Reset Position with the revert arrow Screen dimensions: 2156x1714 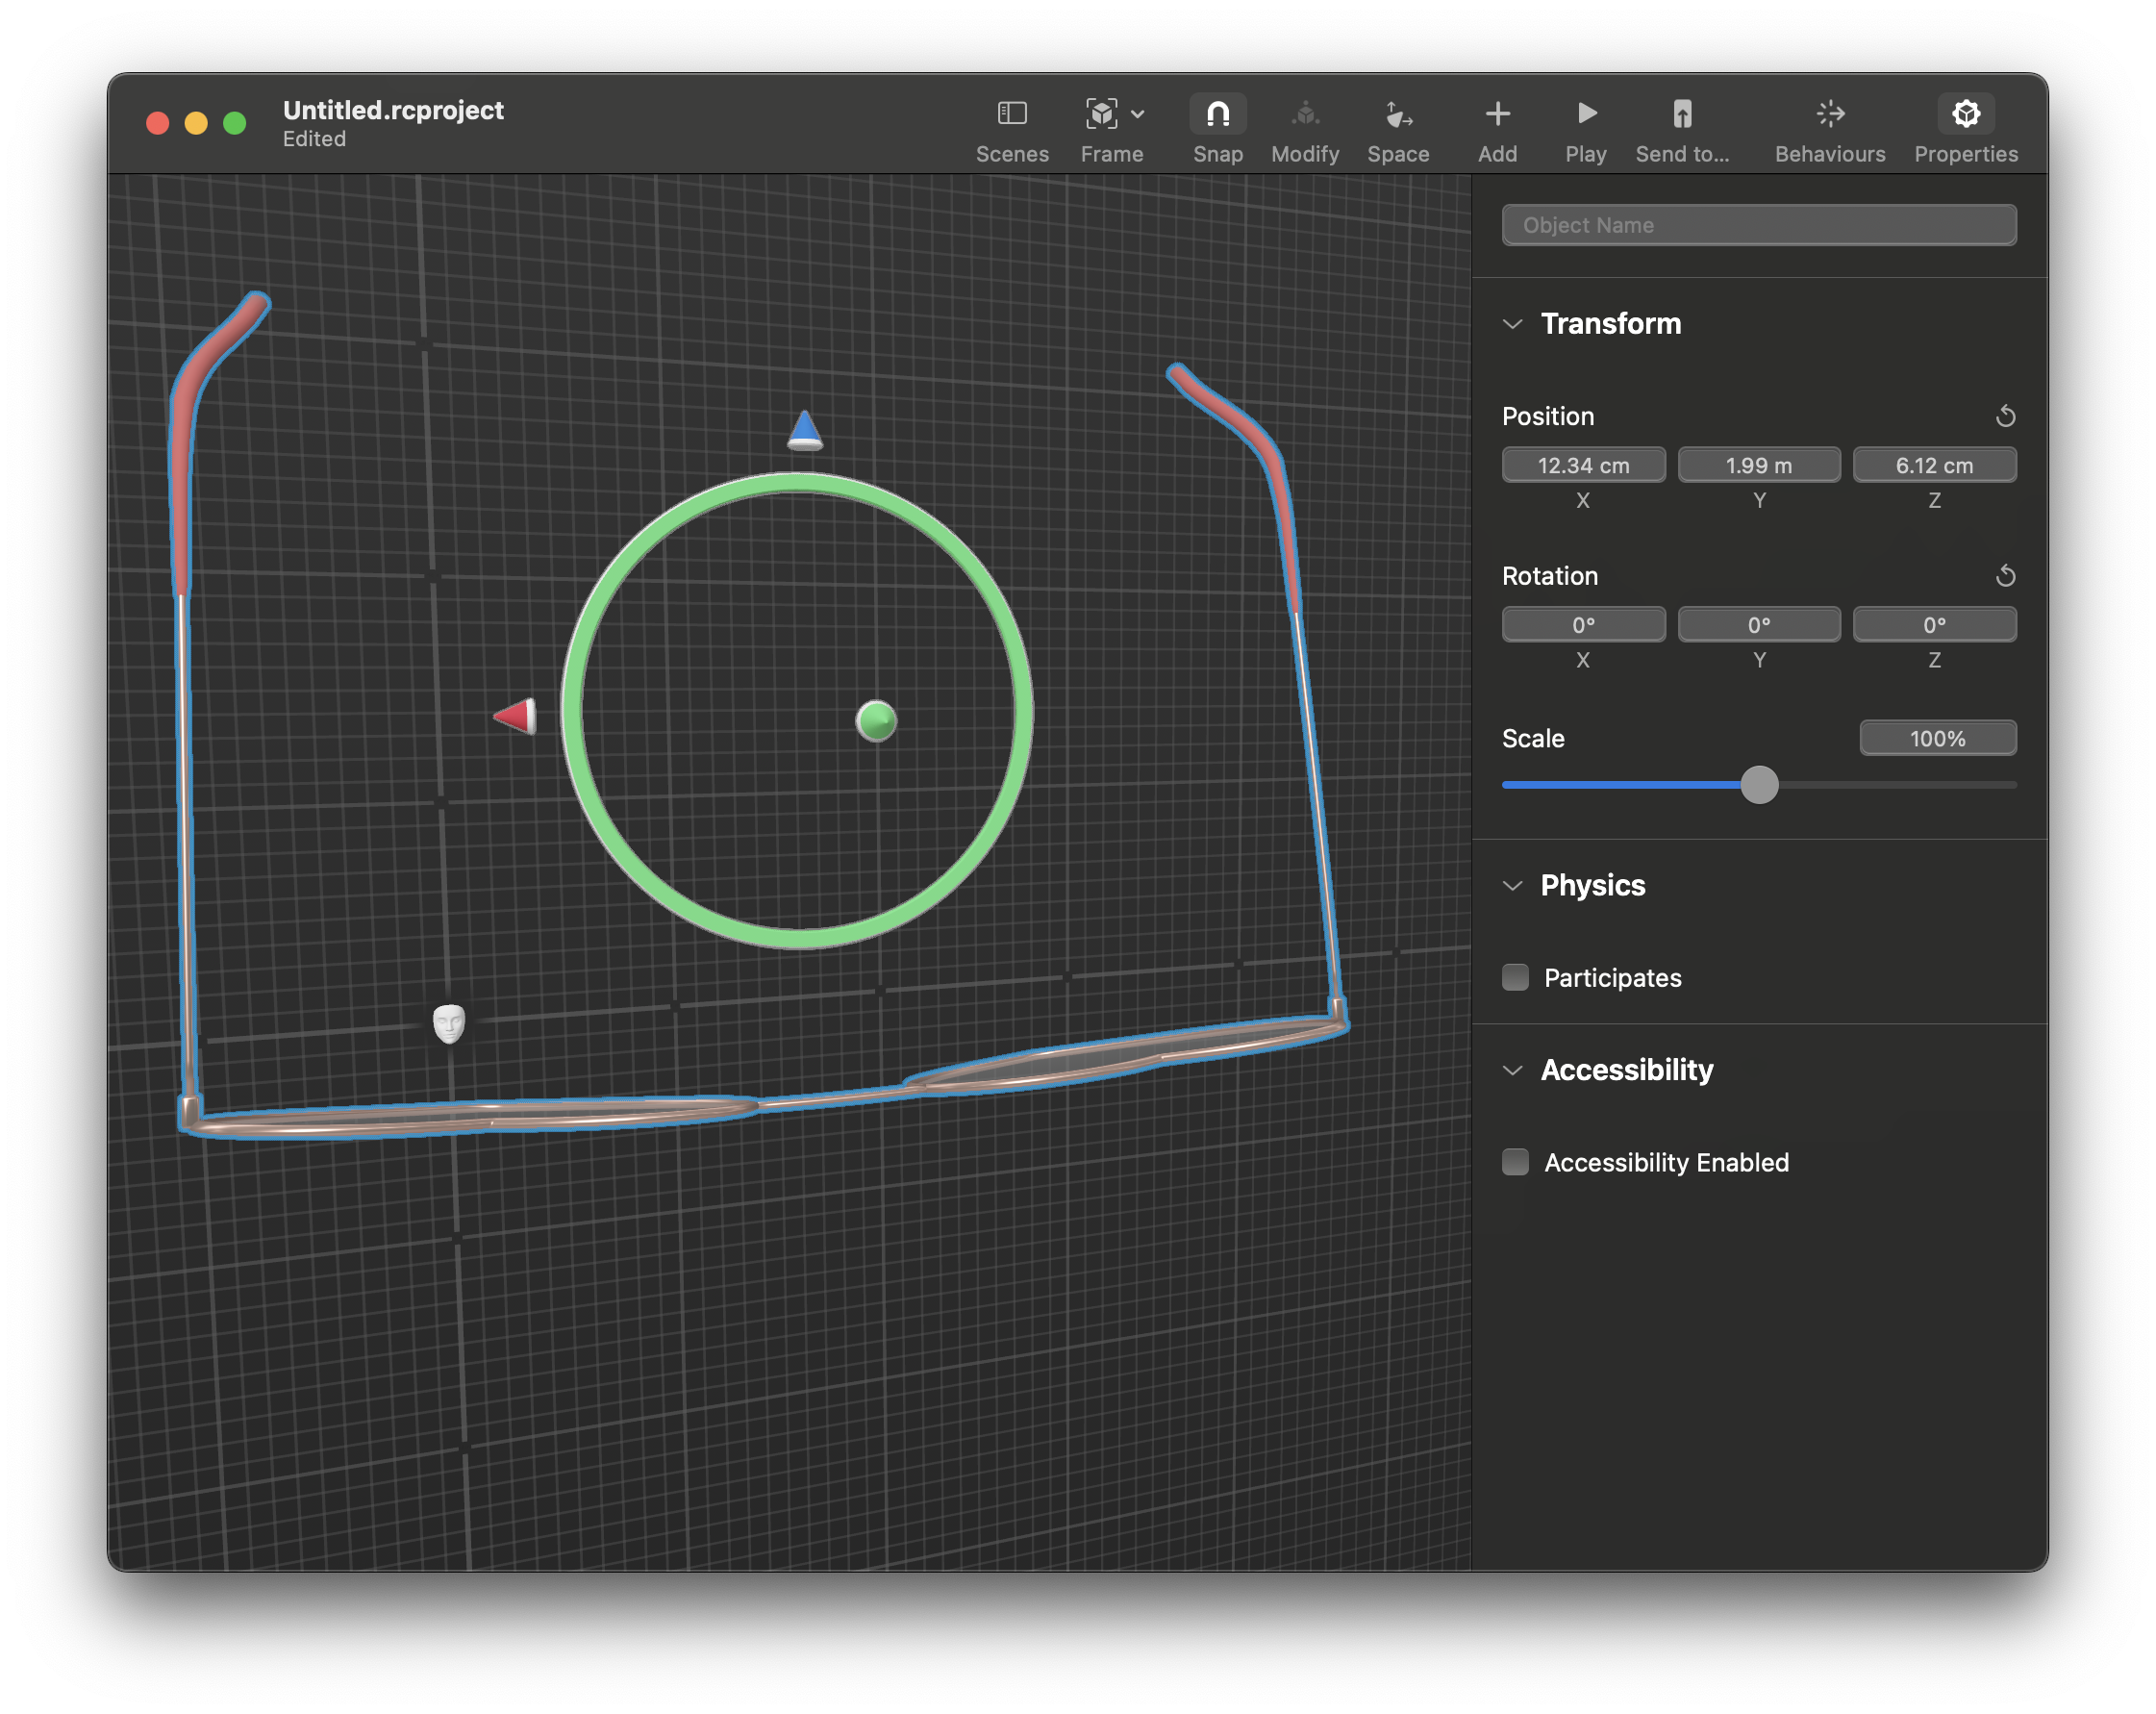click(2004, 416)
